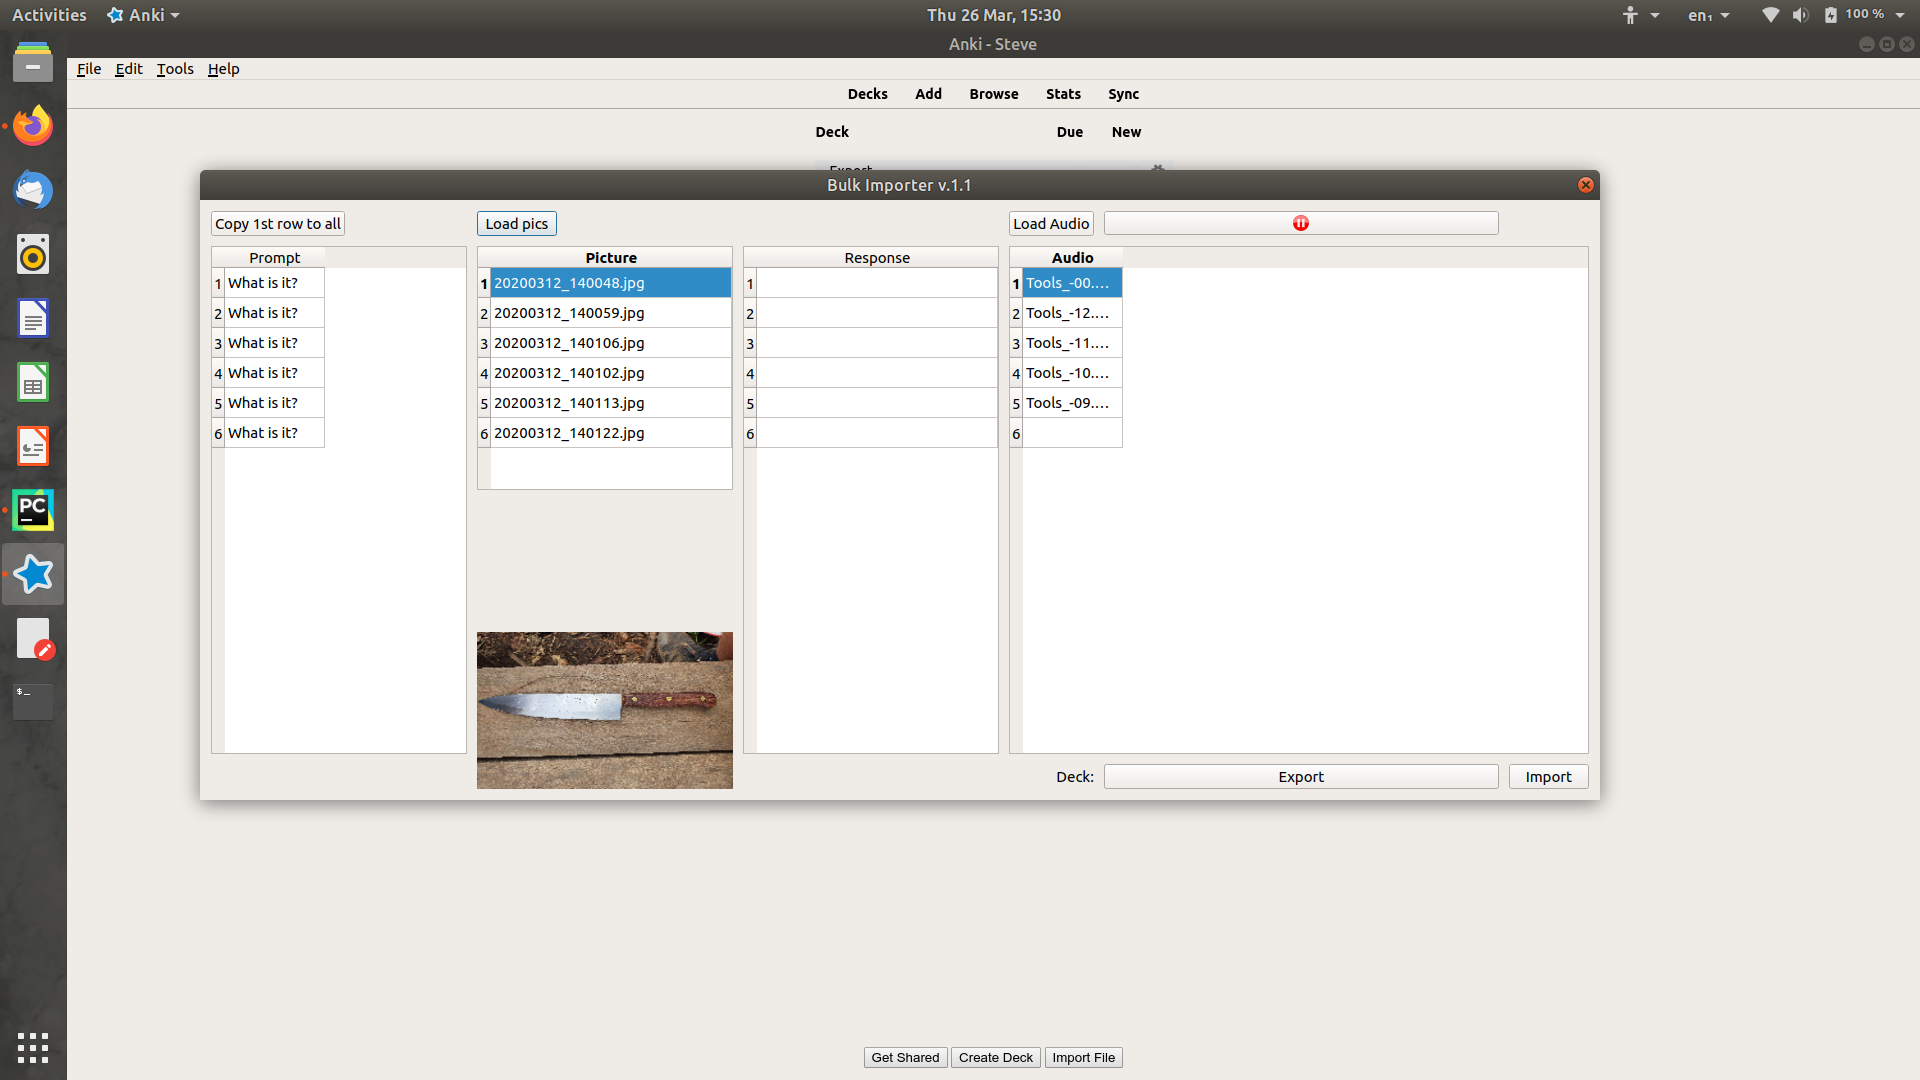Open the Export deck selector
The height and width of the screenshot is (1080, 1920).
click(1300, 777)
